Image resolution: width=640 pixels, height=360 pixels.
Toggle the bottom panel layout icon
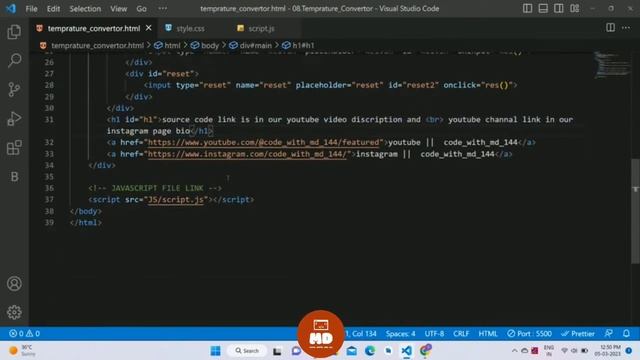coord(543,8)
